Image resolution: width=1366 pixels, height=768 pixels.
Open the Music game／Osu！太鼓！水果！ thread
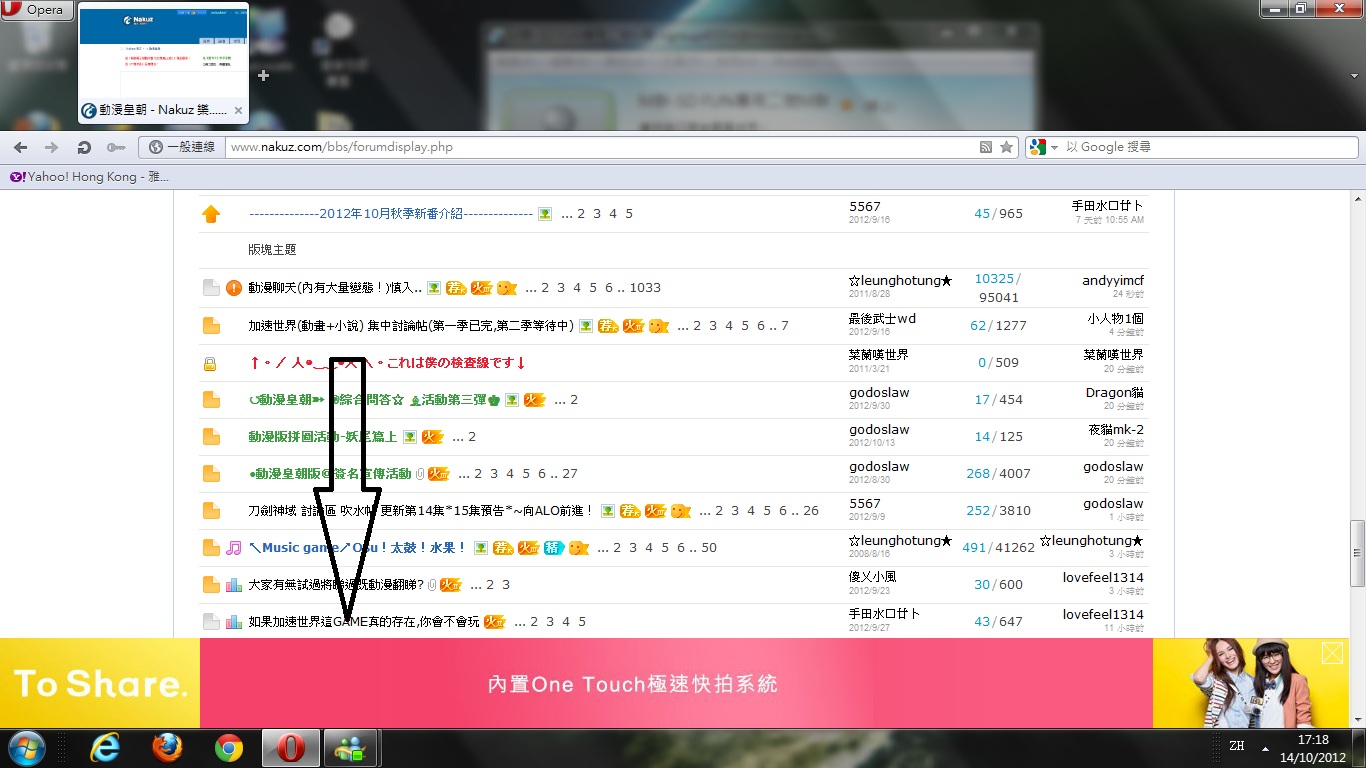pyautogui.click(x=358, y=548)
